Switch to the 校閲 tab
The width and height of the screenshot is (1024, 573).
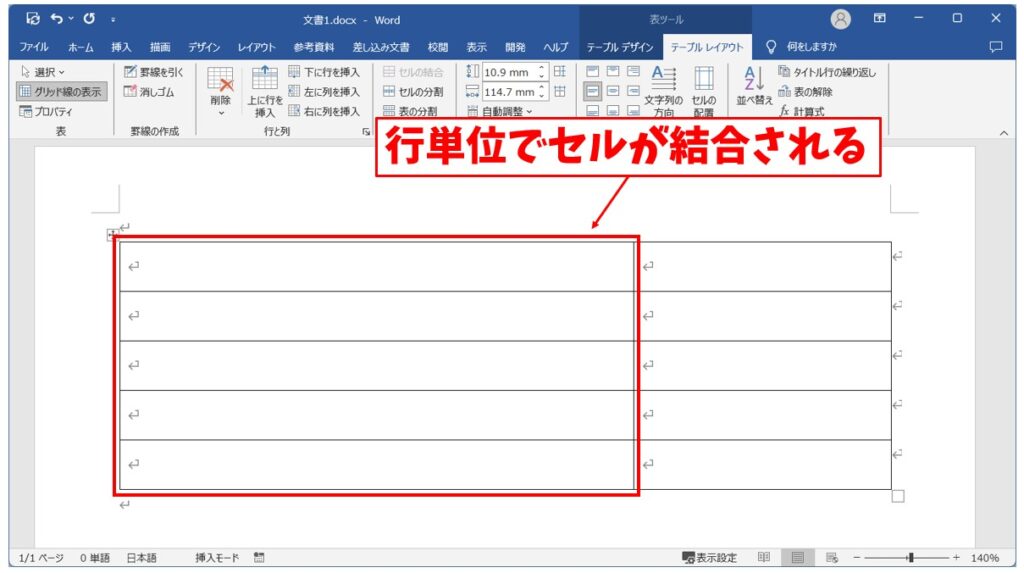click(x=438, y=47)
